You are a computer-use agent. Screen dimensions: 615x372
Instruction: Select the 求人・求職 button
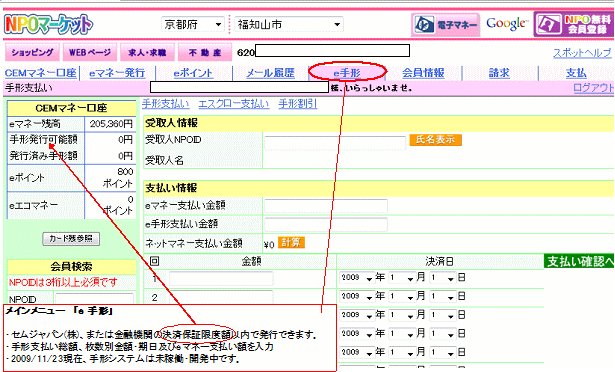tap(147, 52)
